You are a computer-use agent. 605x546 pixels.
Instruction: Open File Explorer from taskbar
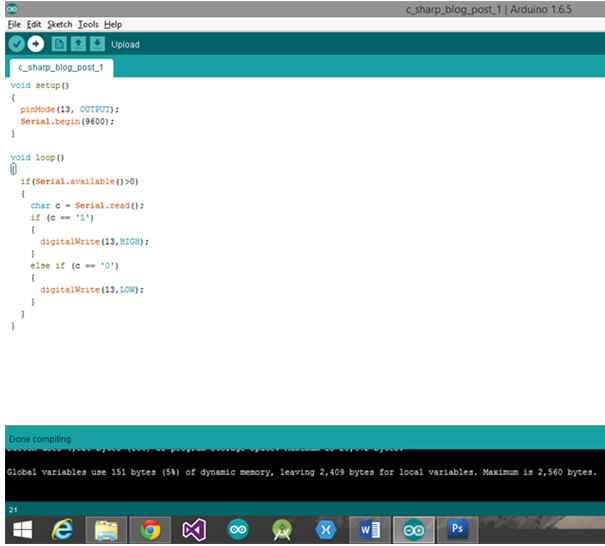tap(106, 530)
